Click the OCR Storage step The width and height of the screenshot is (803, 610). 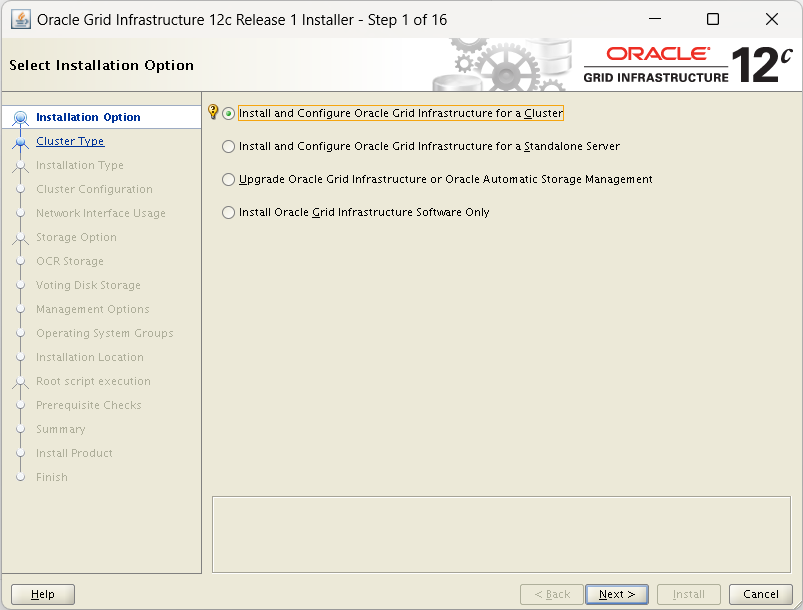click(70, 261)
